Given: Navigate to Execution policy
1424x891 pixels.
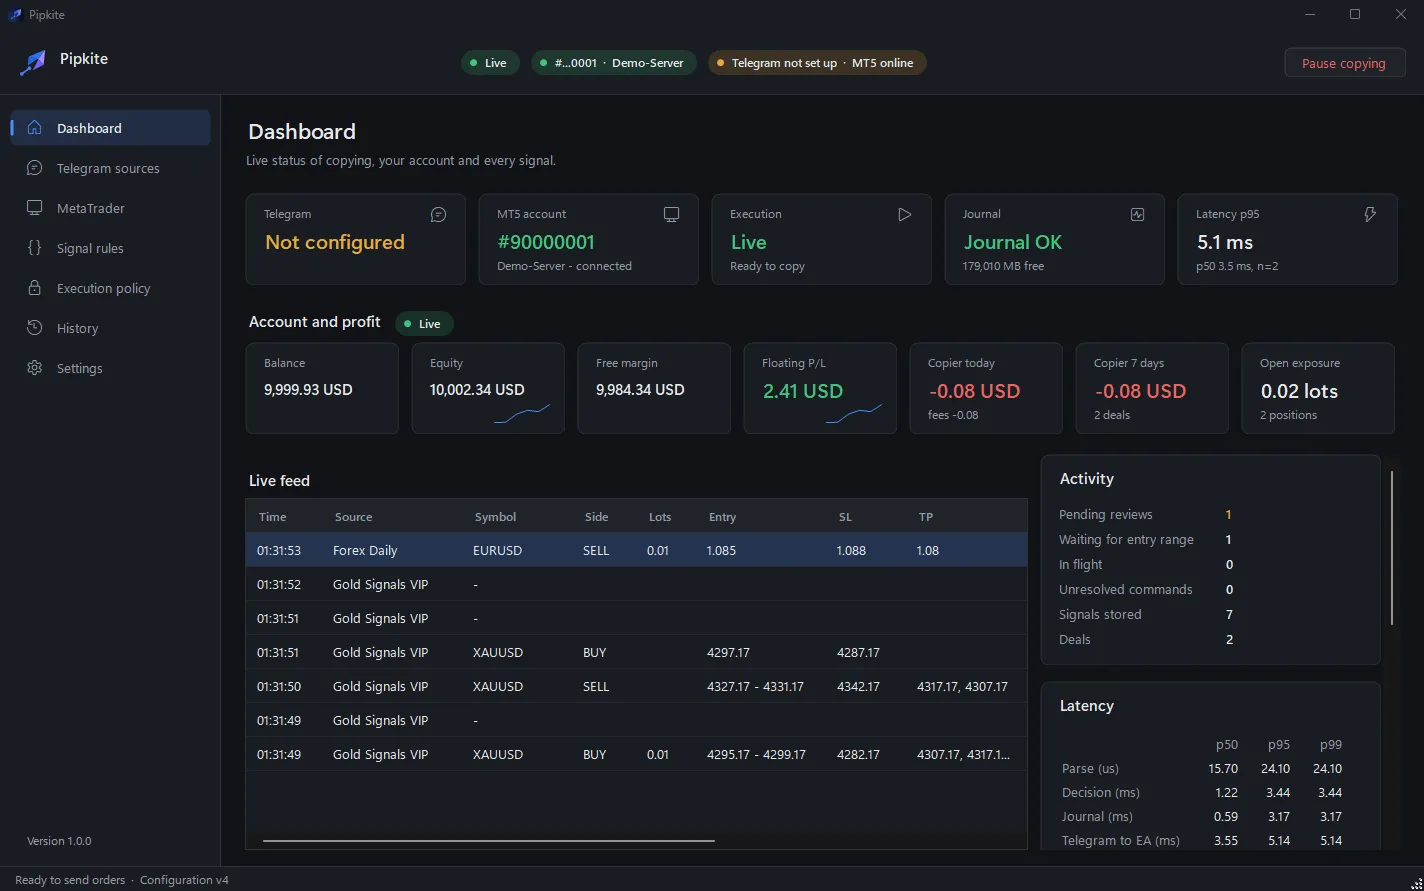Looking at the screenshot, I should [110, 288].
